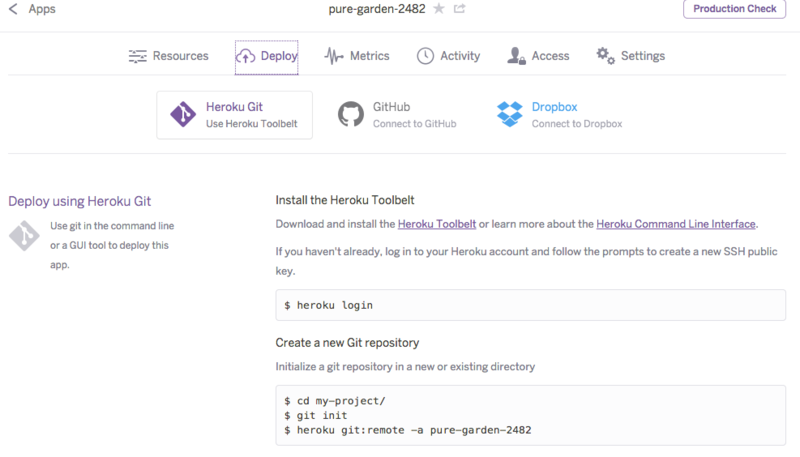Click the Deploy cloud-upload icon

pyautogui.click(x=245, y=56)
